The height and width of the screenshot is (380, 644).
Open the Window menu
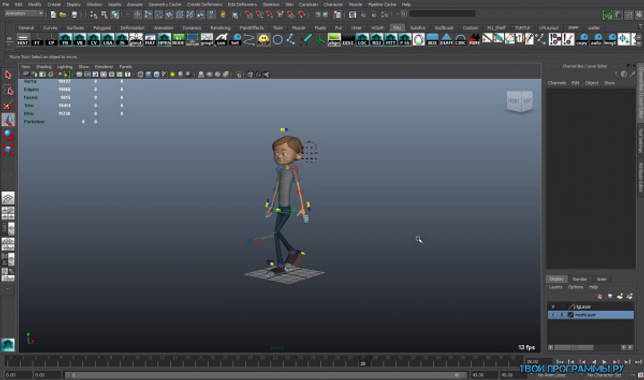[94, 4]
